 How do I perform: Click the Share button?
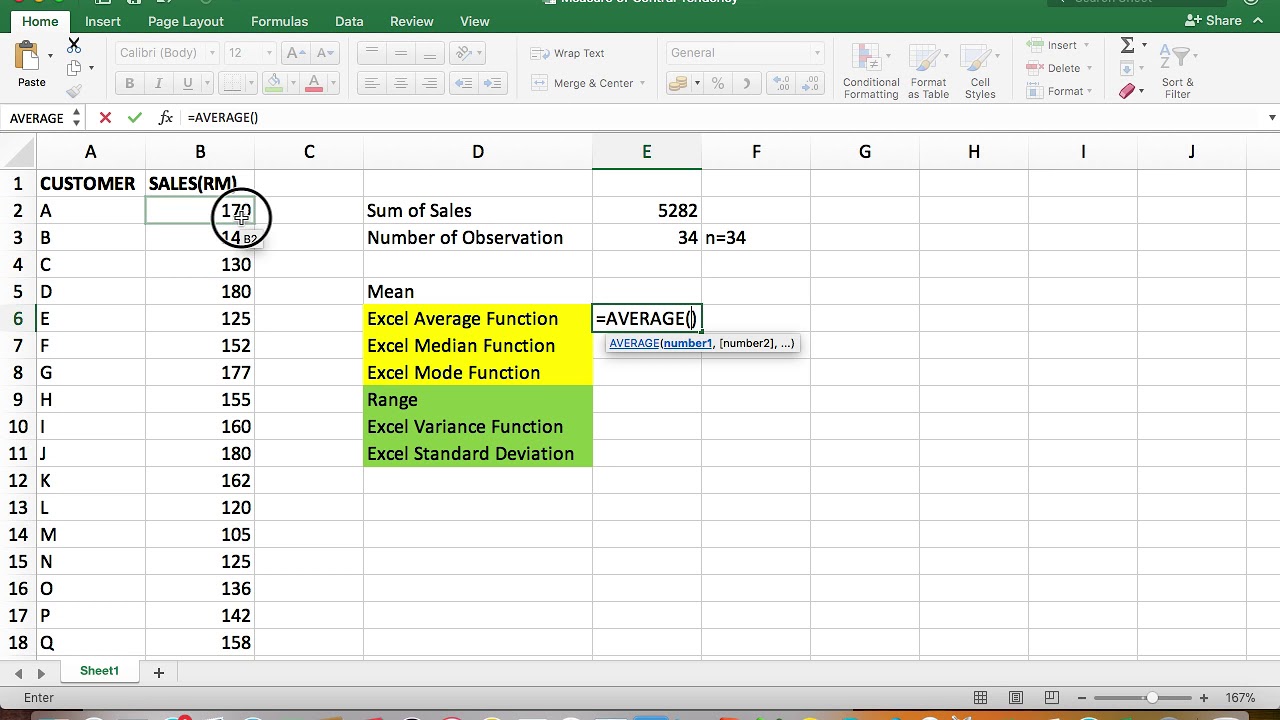click(x=1214, y=21)
